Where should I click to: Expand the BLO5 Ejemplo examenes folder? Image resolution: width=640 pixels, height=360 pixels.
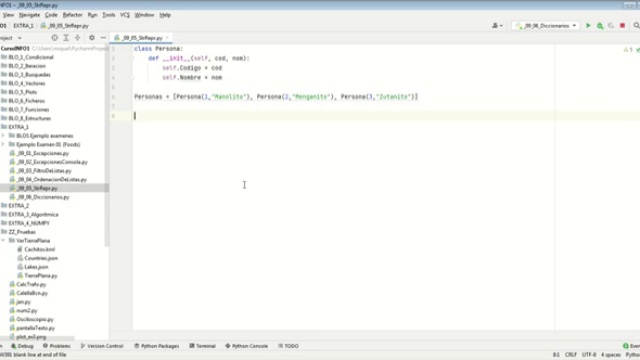tap(3, 136)
